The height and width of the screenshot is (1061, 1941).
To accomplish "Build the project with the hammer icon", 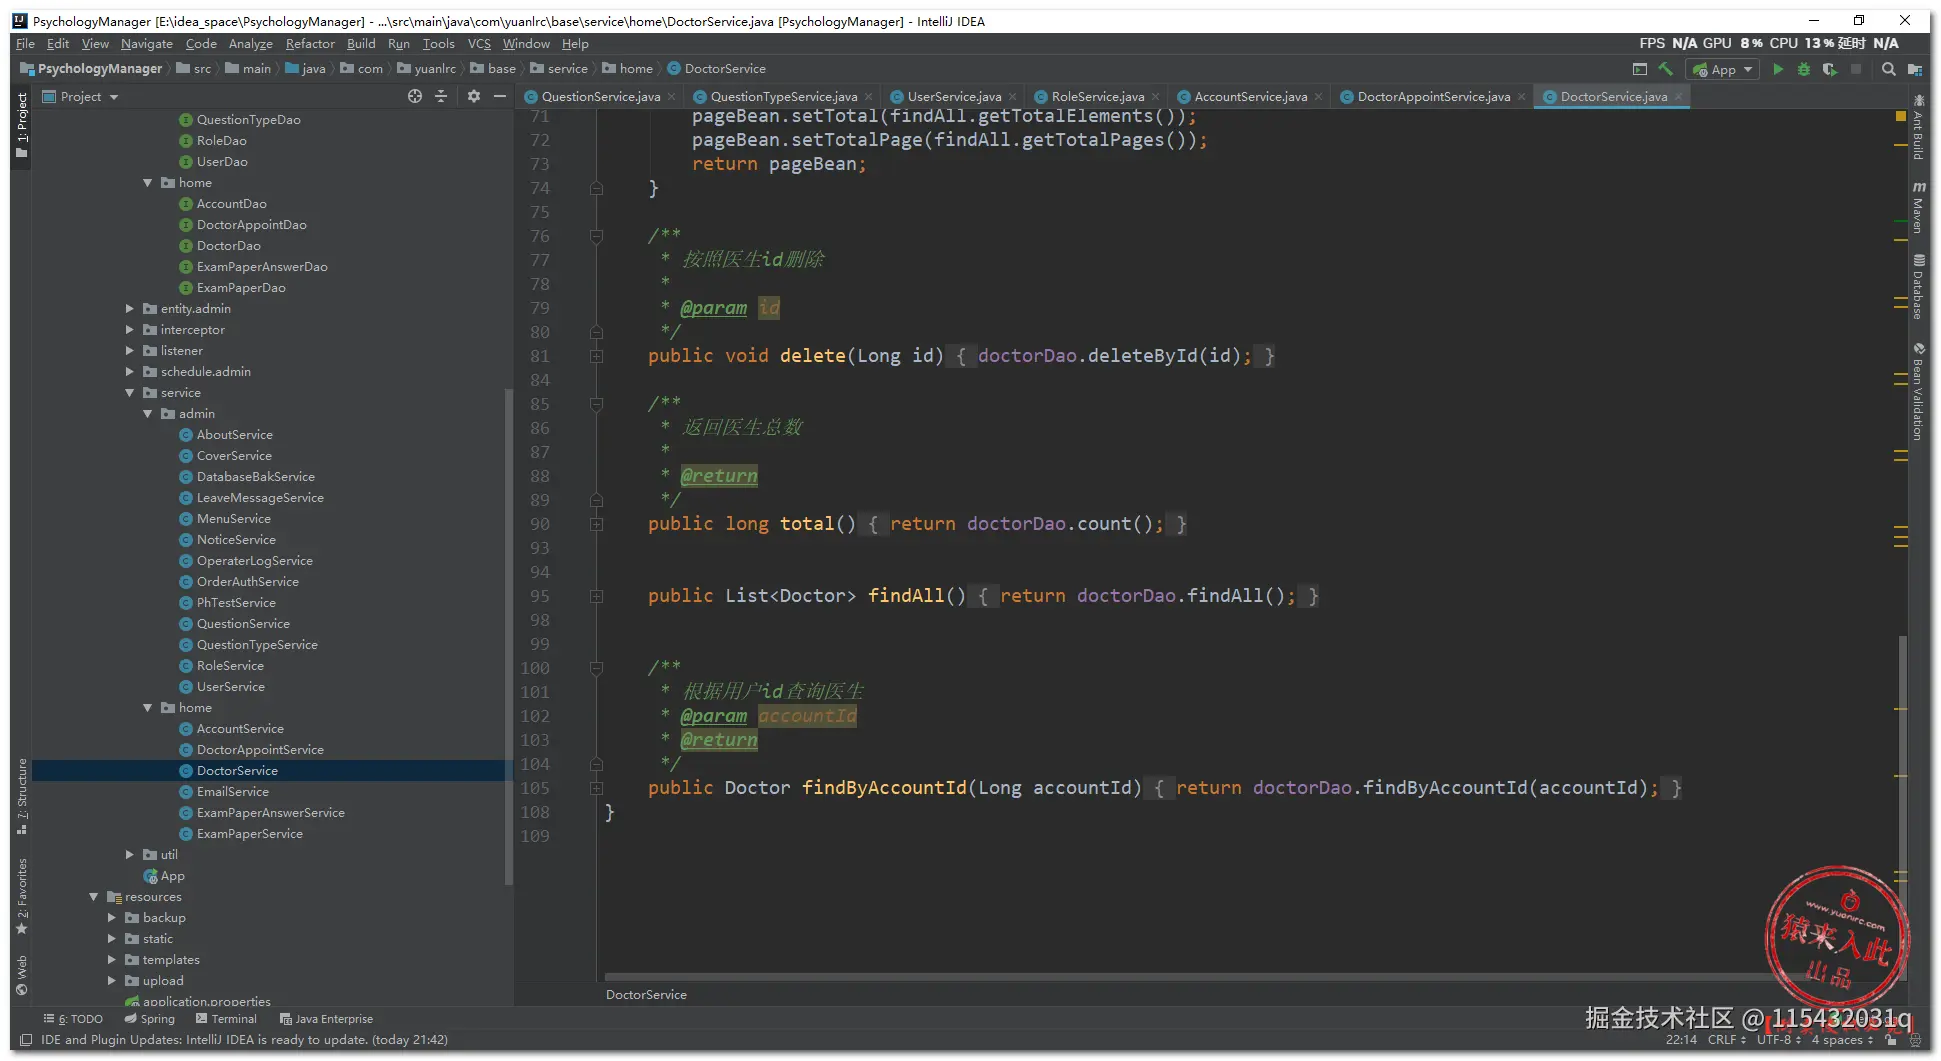I will [1665, 69].
